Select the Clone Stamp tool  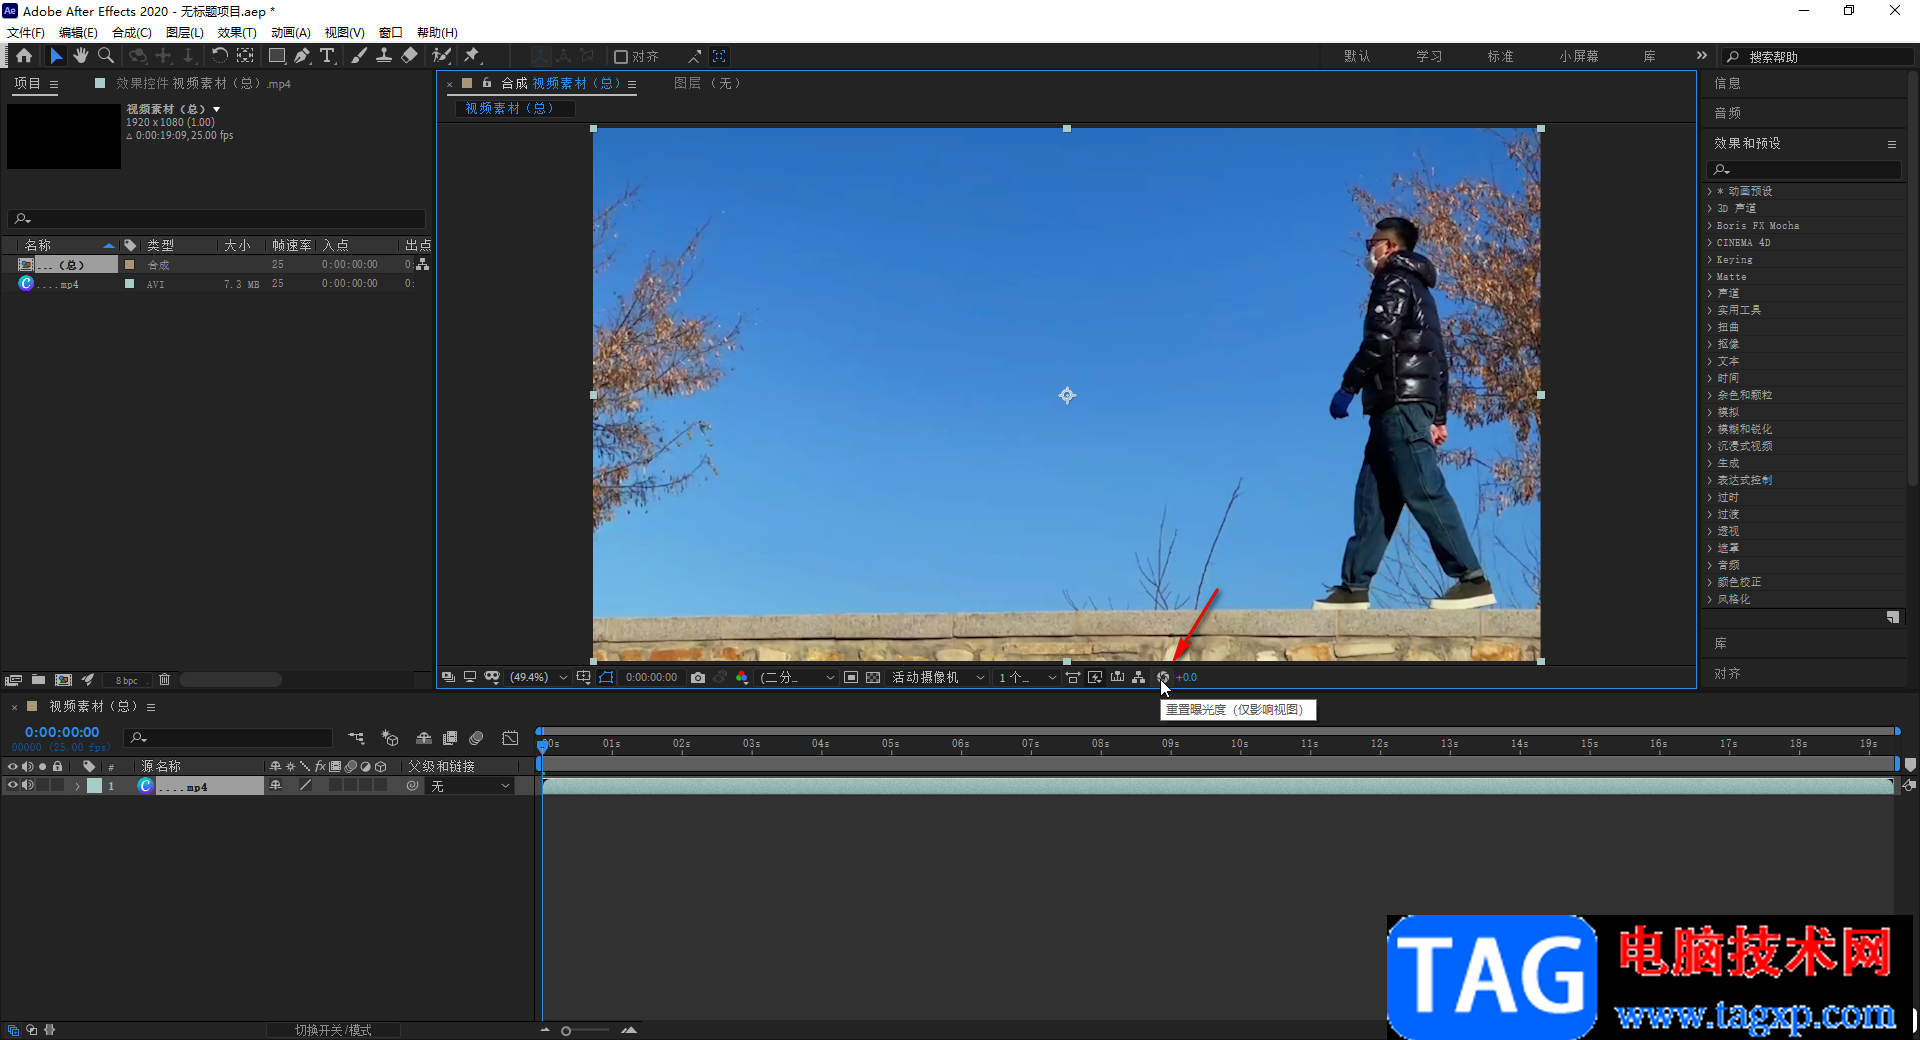(384, 56)
